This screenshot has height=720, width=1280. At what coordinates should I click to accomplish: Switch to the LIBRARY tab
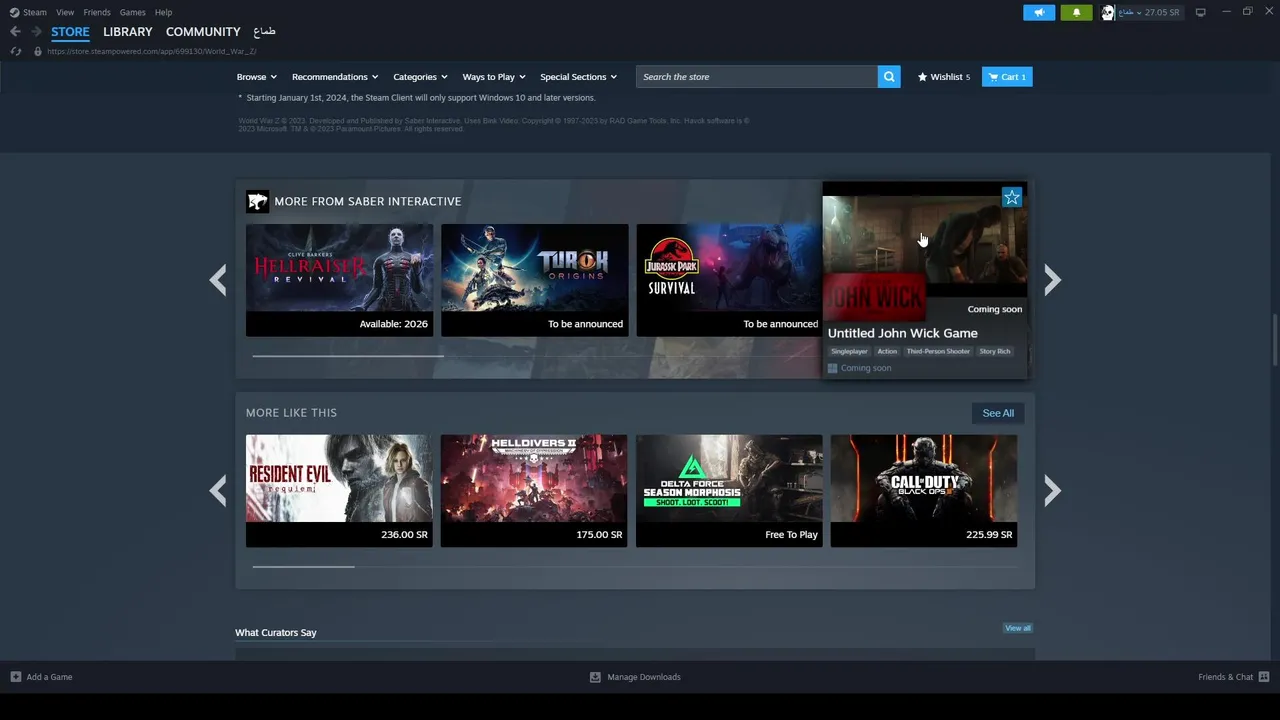coord(128,32)
